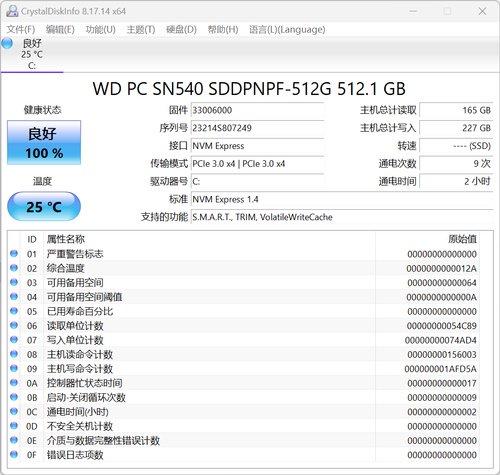Click the CrystalDiskInfo app icon in title bar
The image size is (500, 475).
(x=12, y=11)
